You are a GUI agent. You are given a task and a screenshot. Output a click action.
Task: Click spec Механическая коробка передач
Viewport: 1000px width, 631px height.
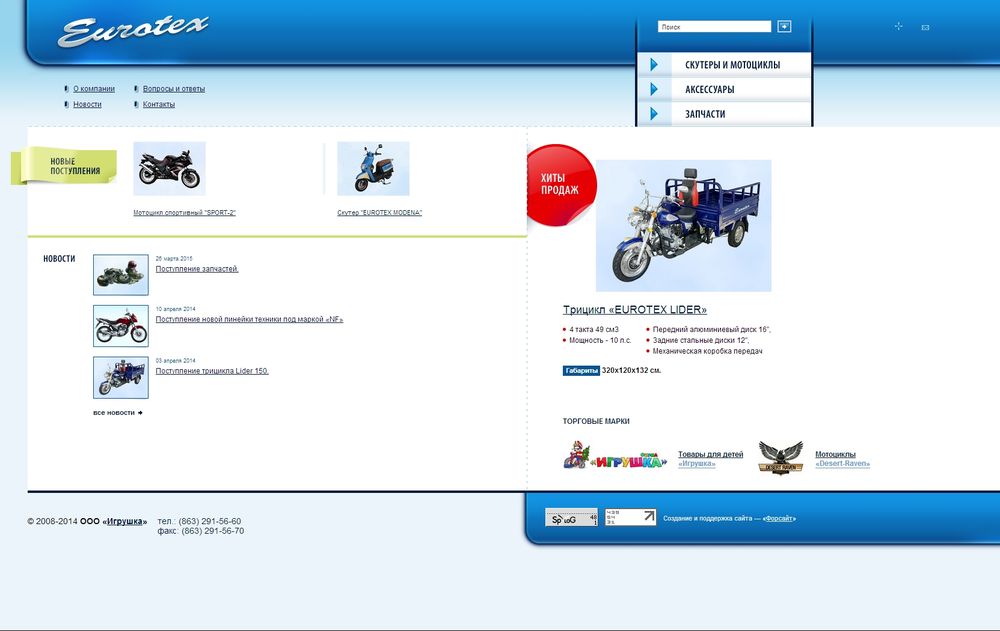707,351
